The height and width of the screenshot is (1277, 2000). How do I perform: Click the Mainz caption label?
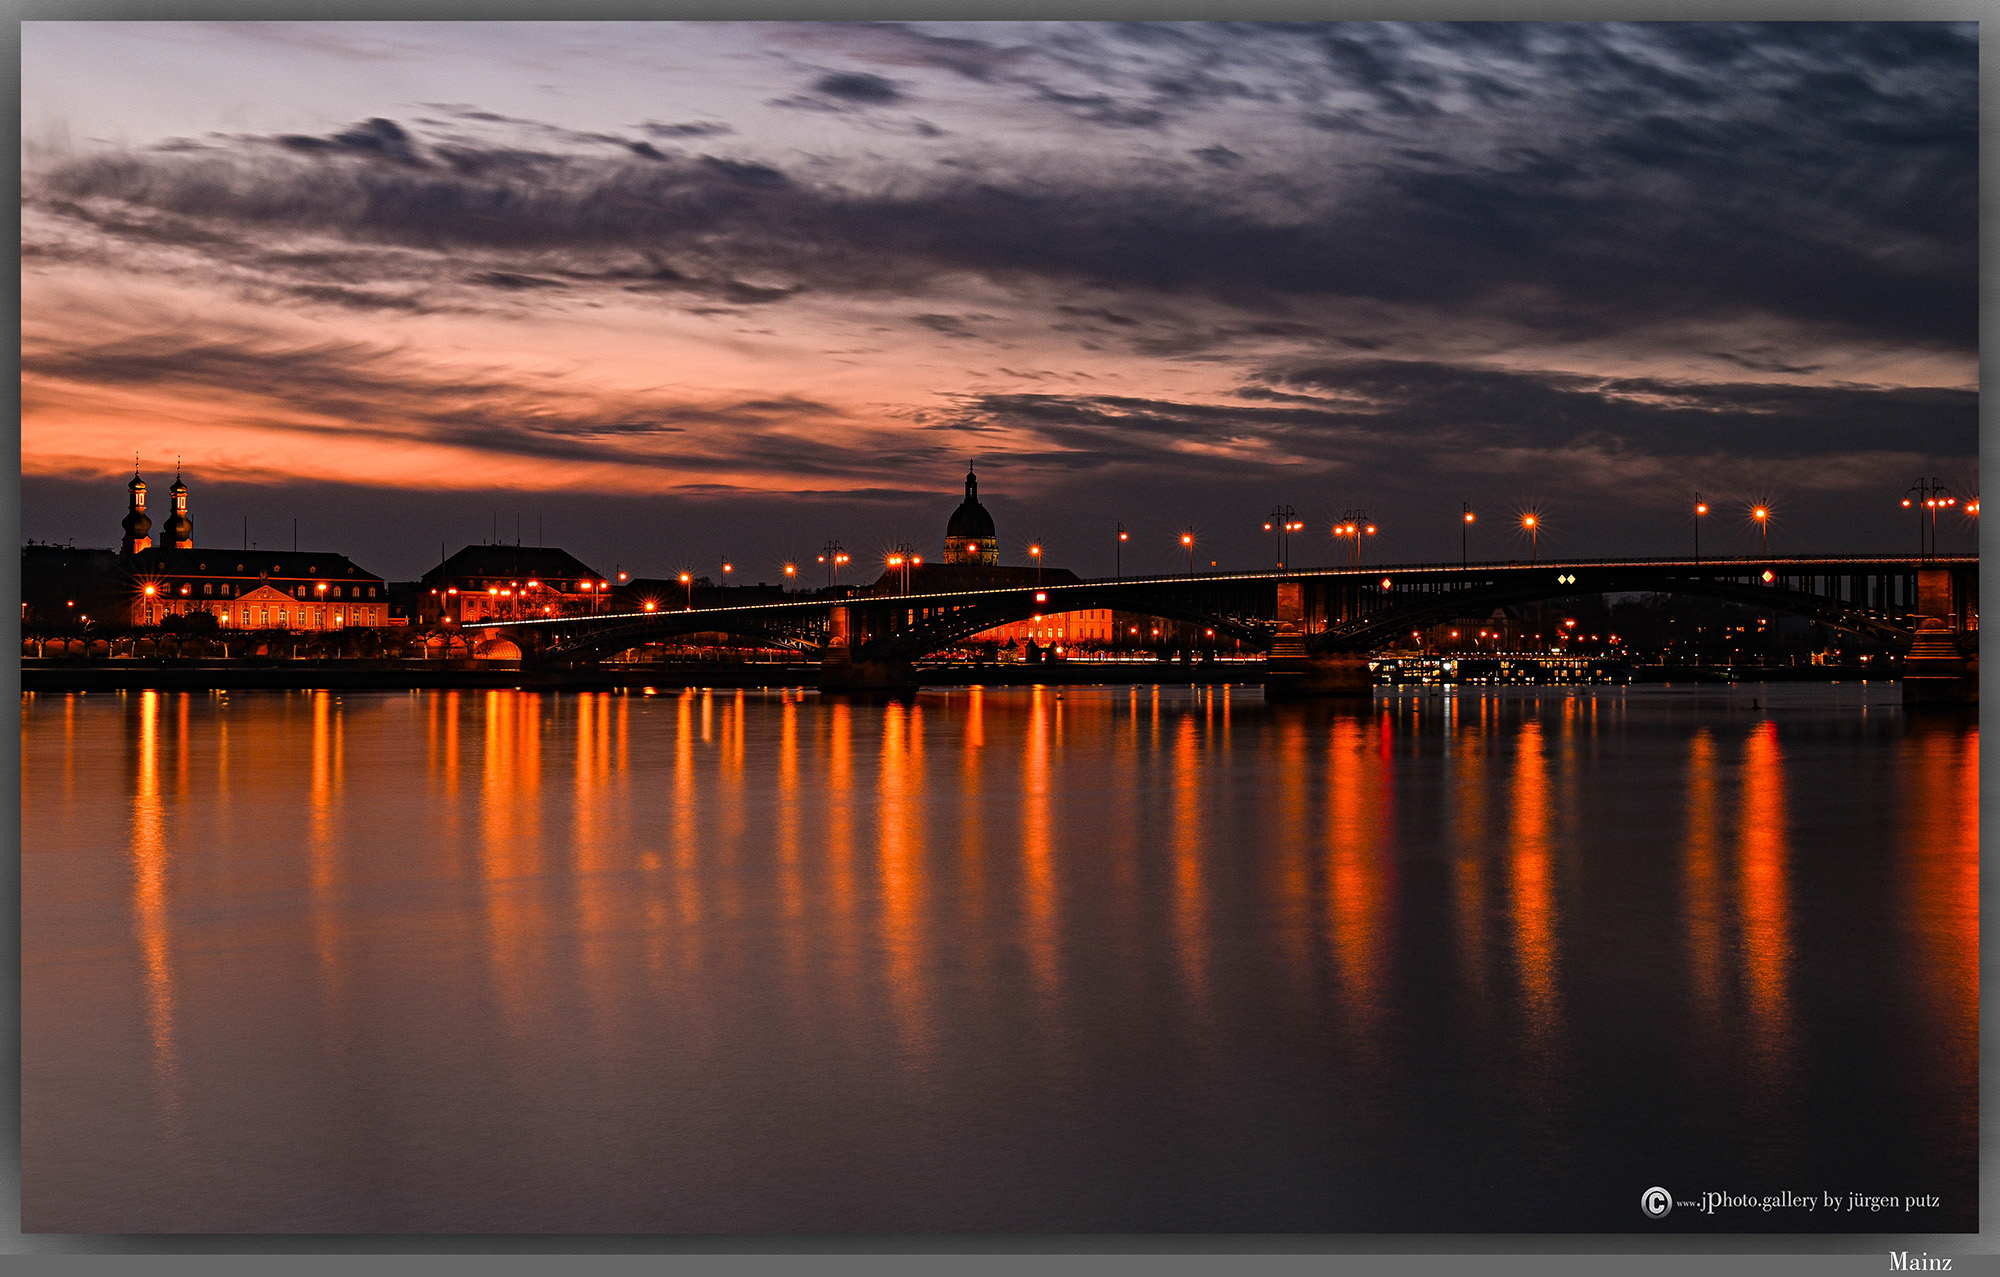tap(1919, 1262)
